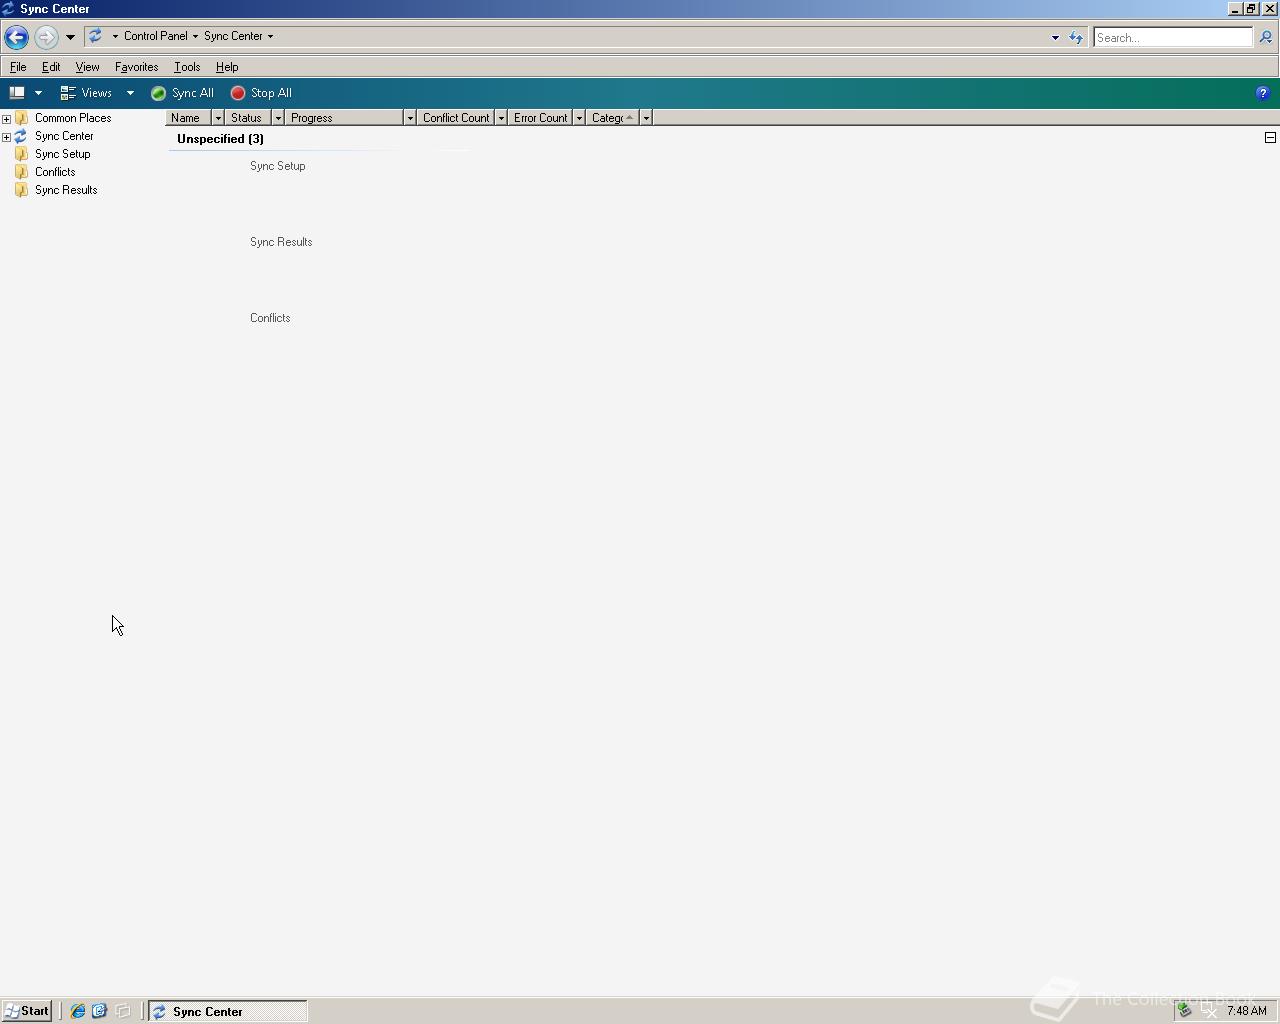The height and width of the screenshot is (1024, 1280).
Task: Click the Views toolbar button
Action: click(87, 93)
